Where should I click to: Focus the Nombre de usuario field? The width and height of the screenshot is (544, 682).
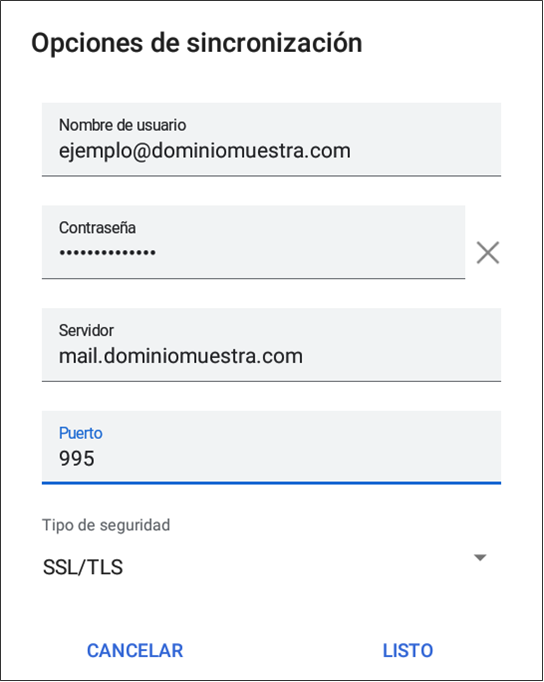271,140
